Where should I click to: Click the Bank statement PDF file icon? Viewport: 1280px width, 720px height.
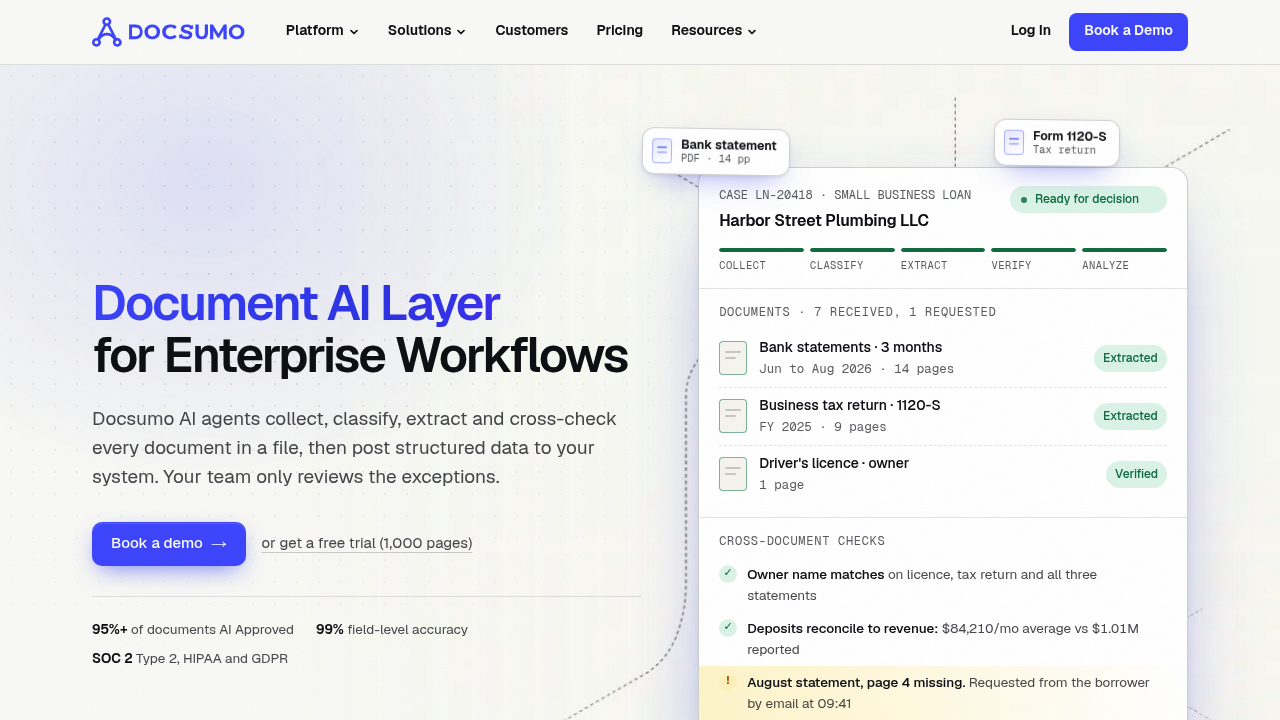tap(662, 151)
